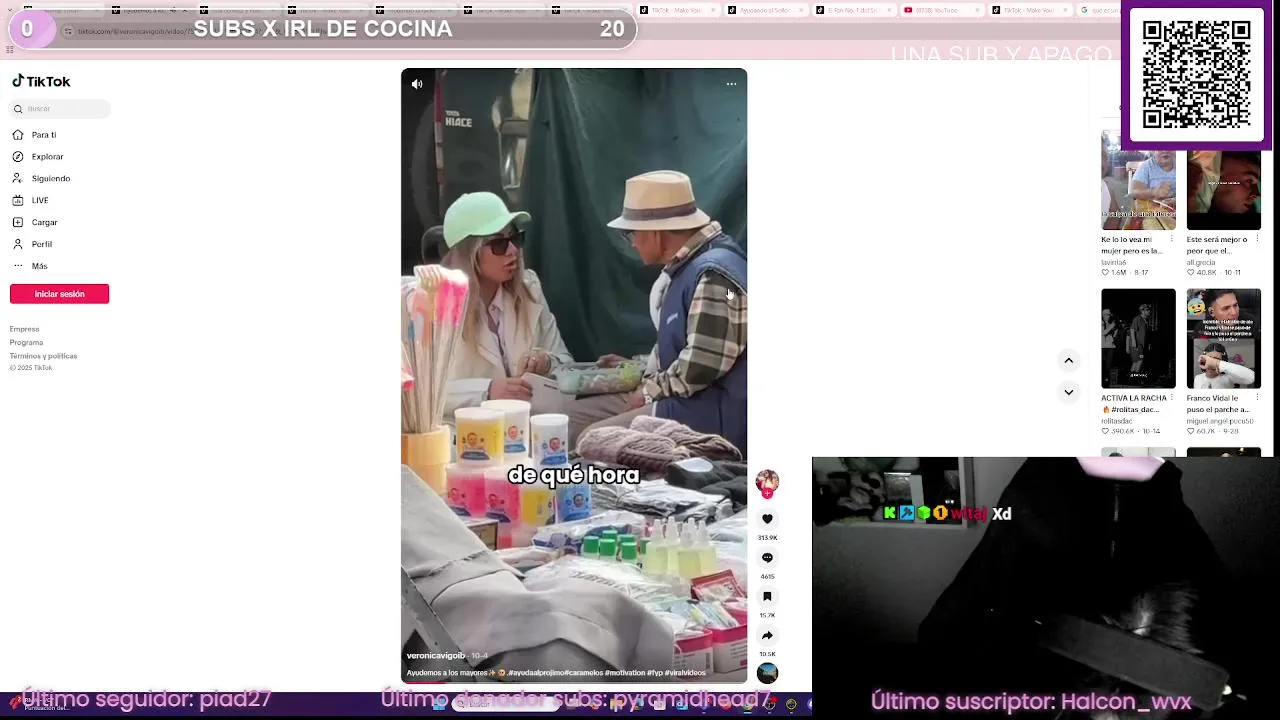Open options for the ACTIVA LA RACHA video

[1171, 398]
